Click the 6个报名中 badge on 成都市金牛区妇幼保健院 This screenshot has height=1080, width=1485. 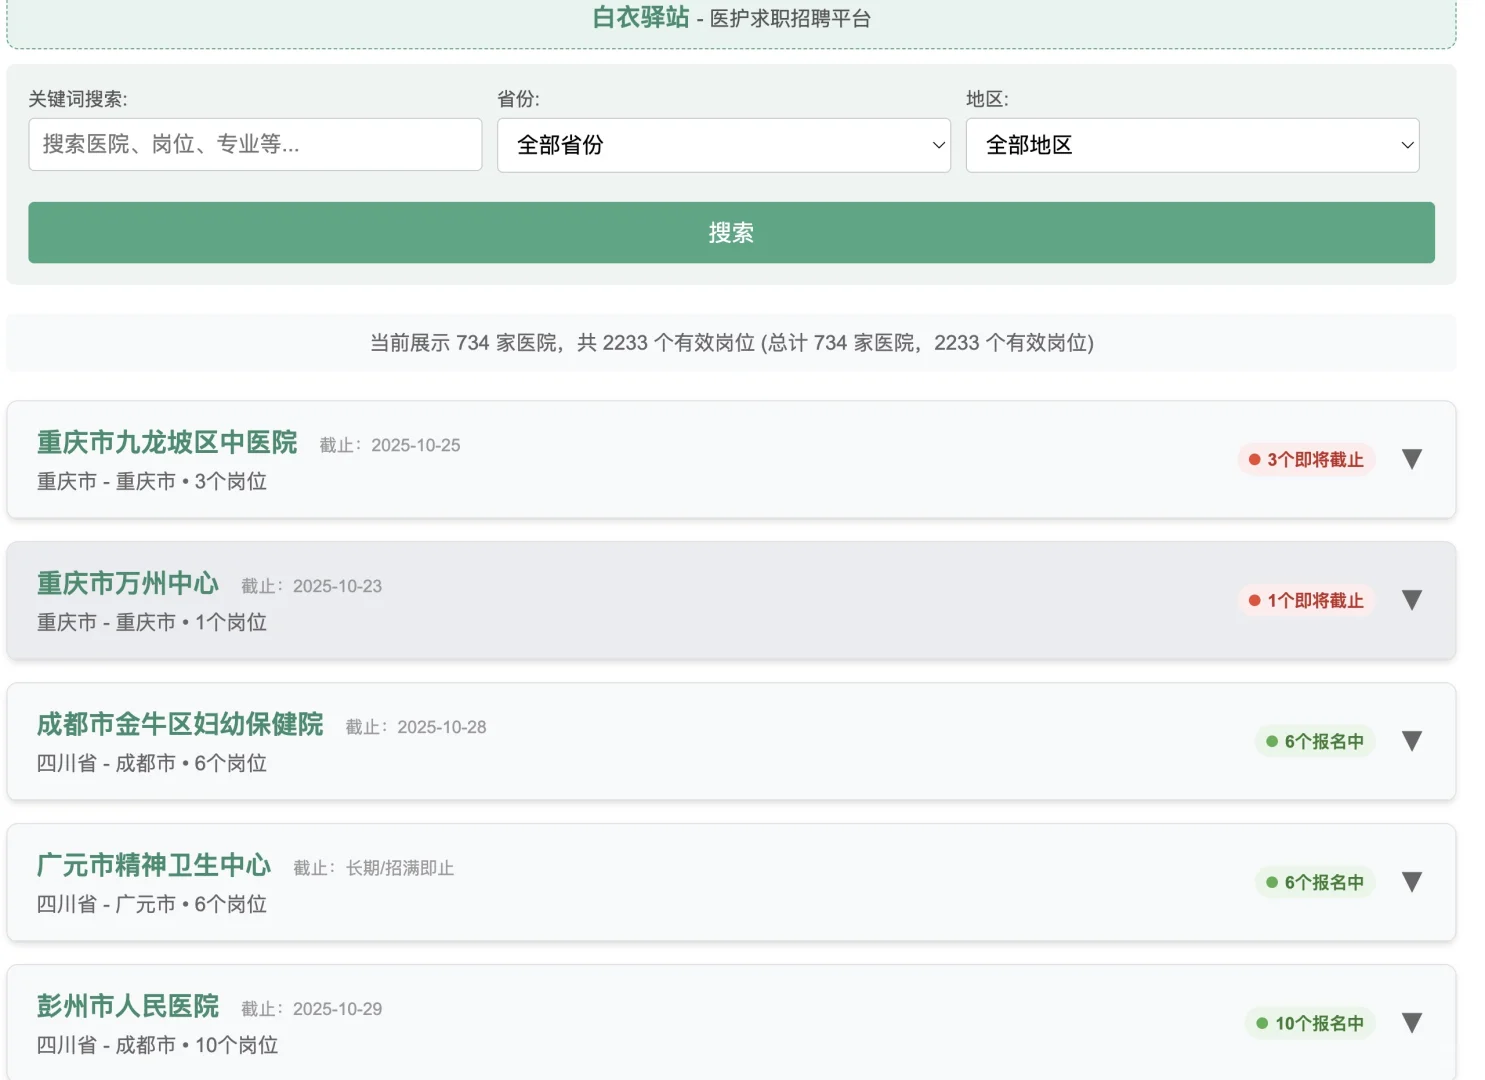[x=1315, y=741]
